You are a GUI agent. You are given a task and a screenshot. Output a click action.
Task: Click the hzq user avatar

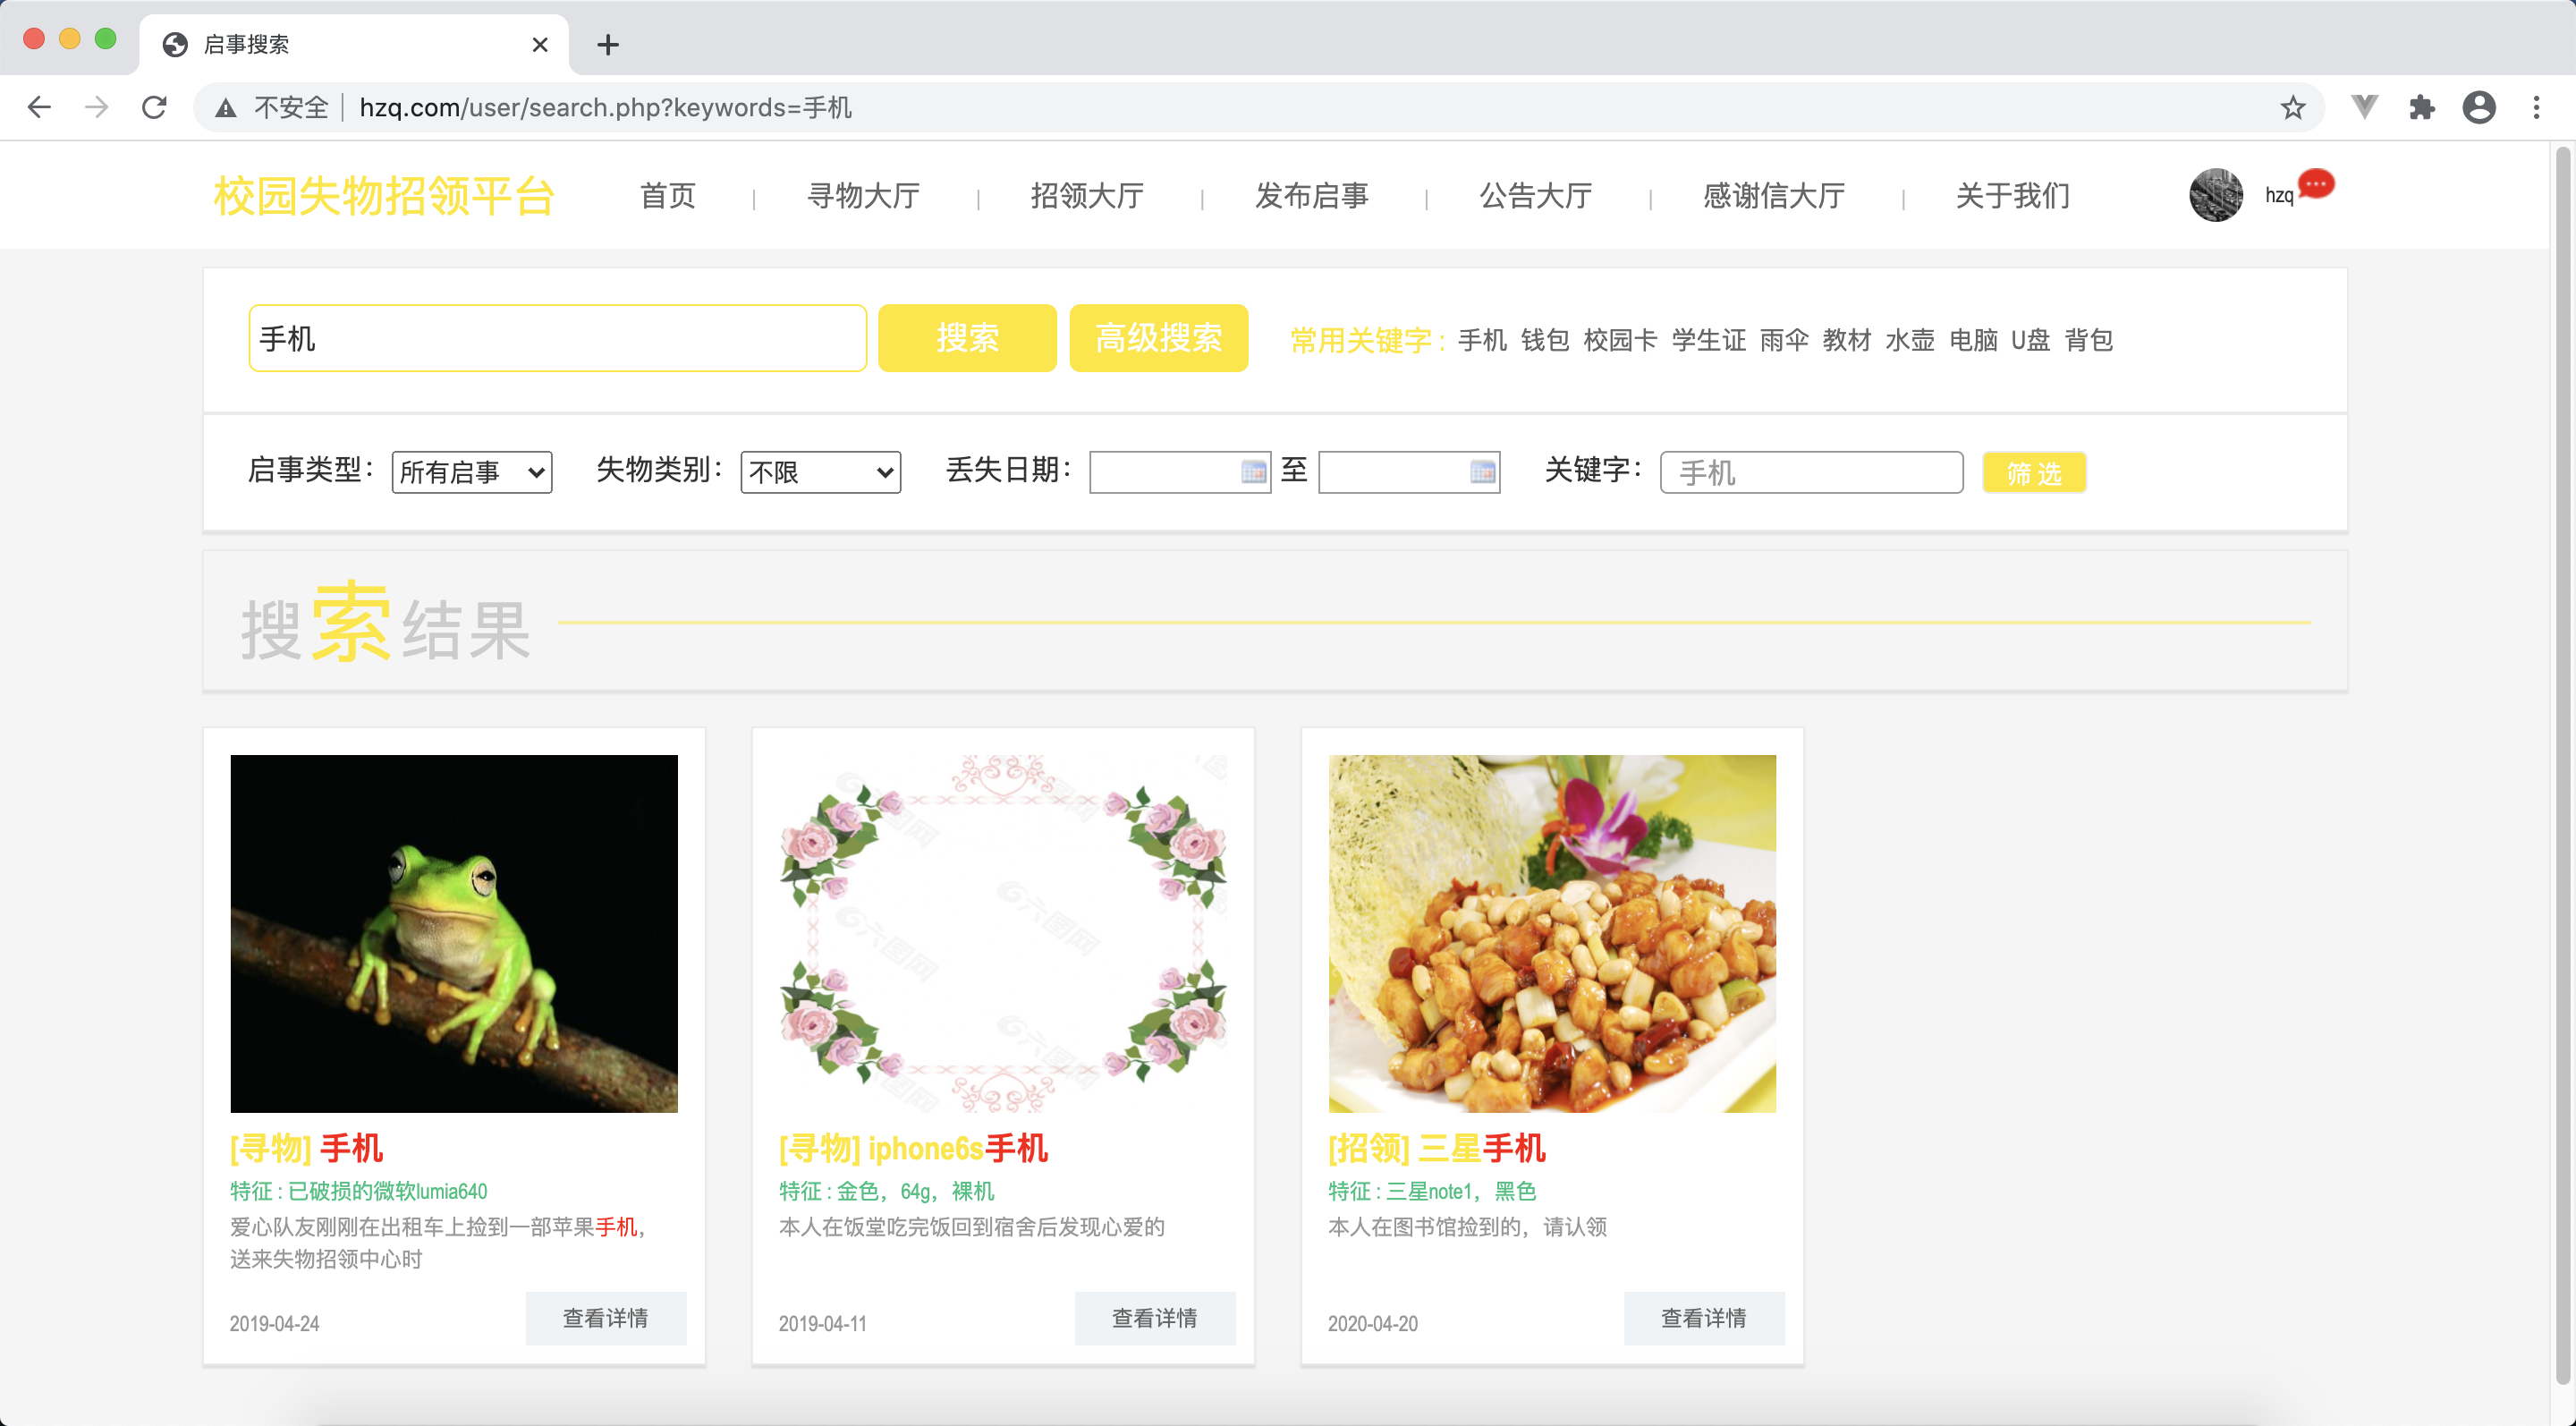(2216, 195)
